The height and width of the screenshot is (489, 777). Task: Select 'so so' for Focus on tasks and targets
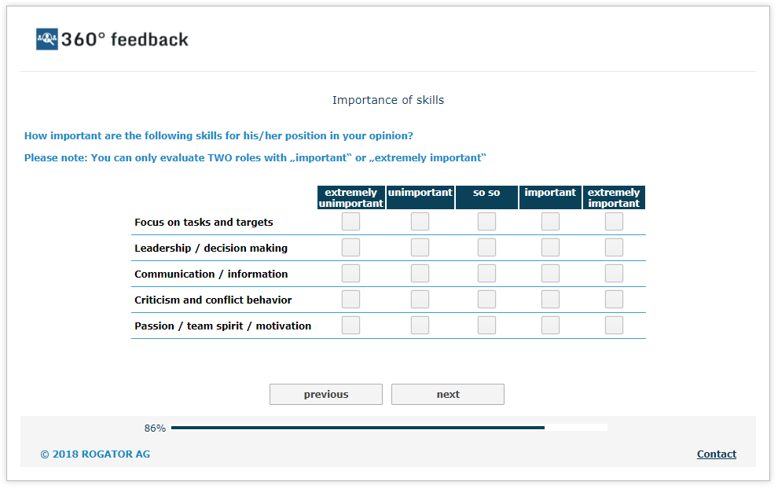pos(487,222)
